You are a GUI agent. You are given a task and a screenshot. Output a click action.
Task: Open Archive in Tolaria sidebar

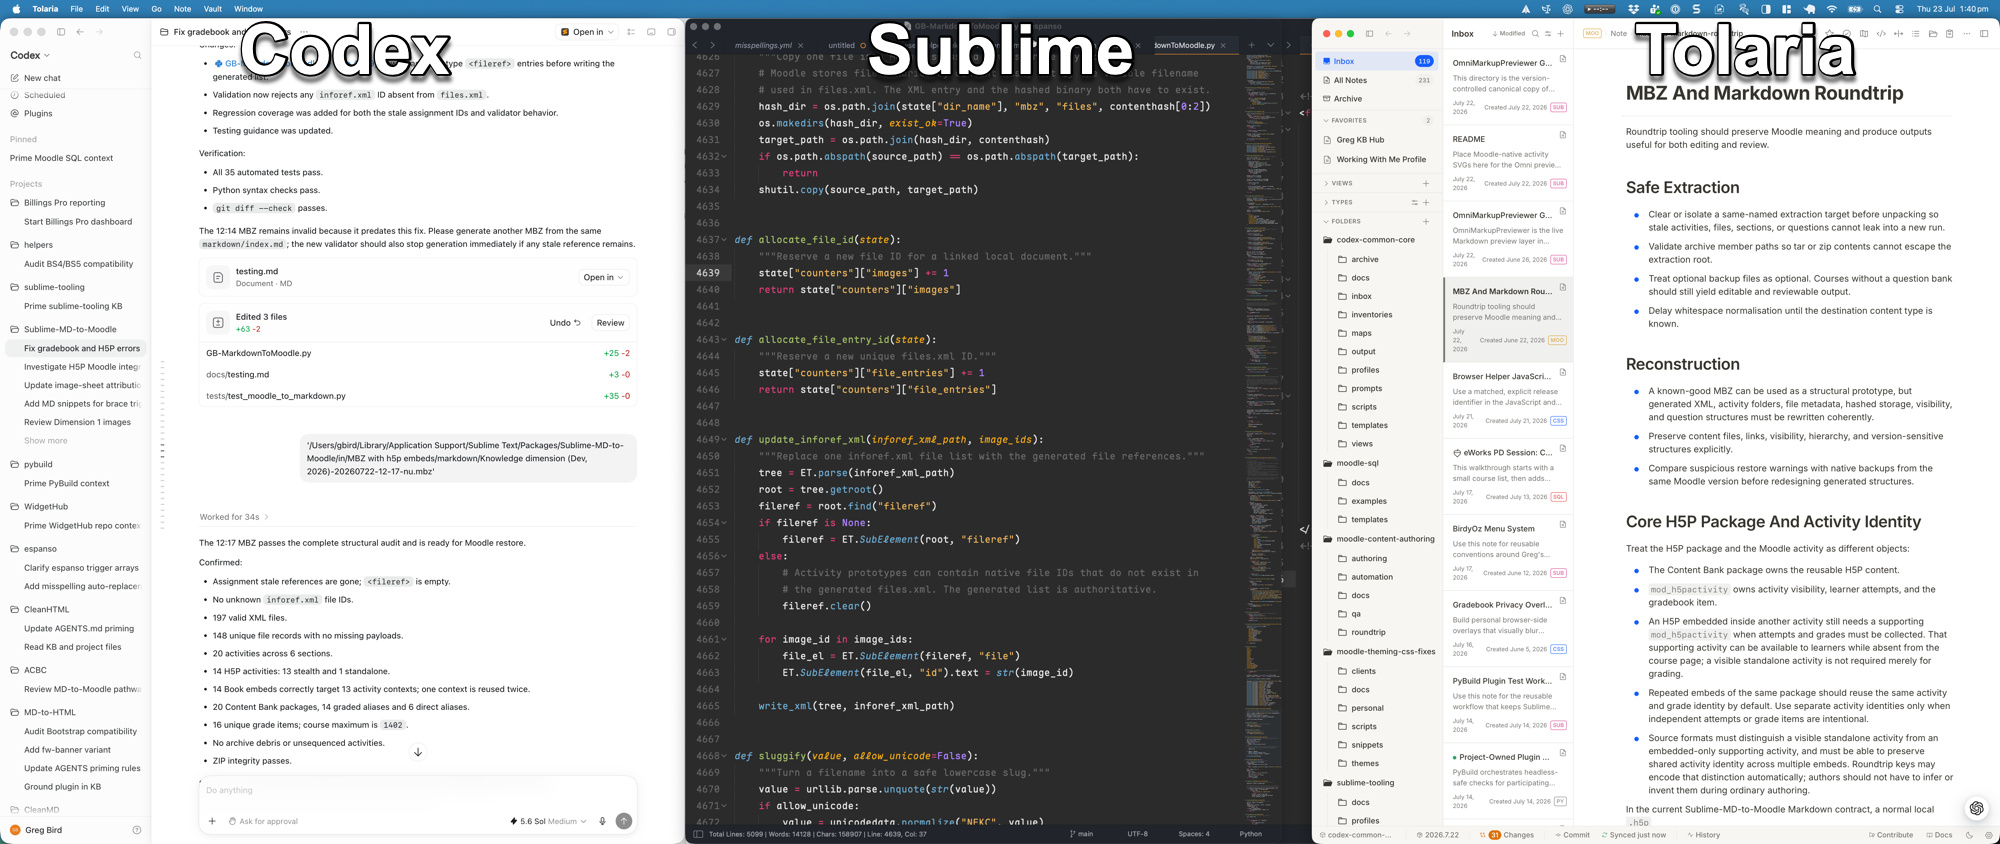(x=1378, y=99)
